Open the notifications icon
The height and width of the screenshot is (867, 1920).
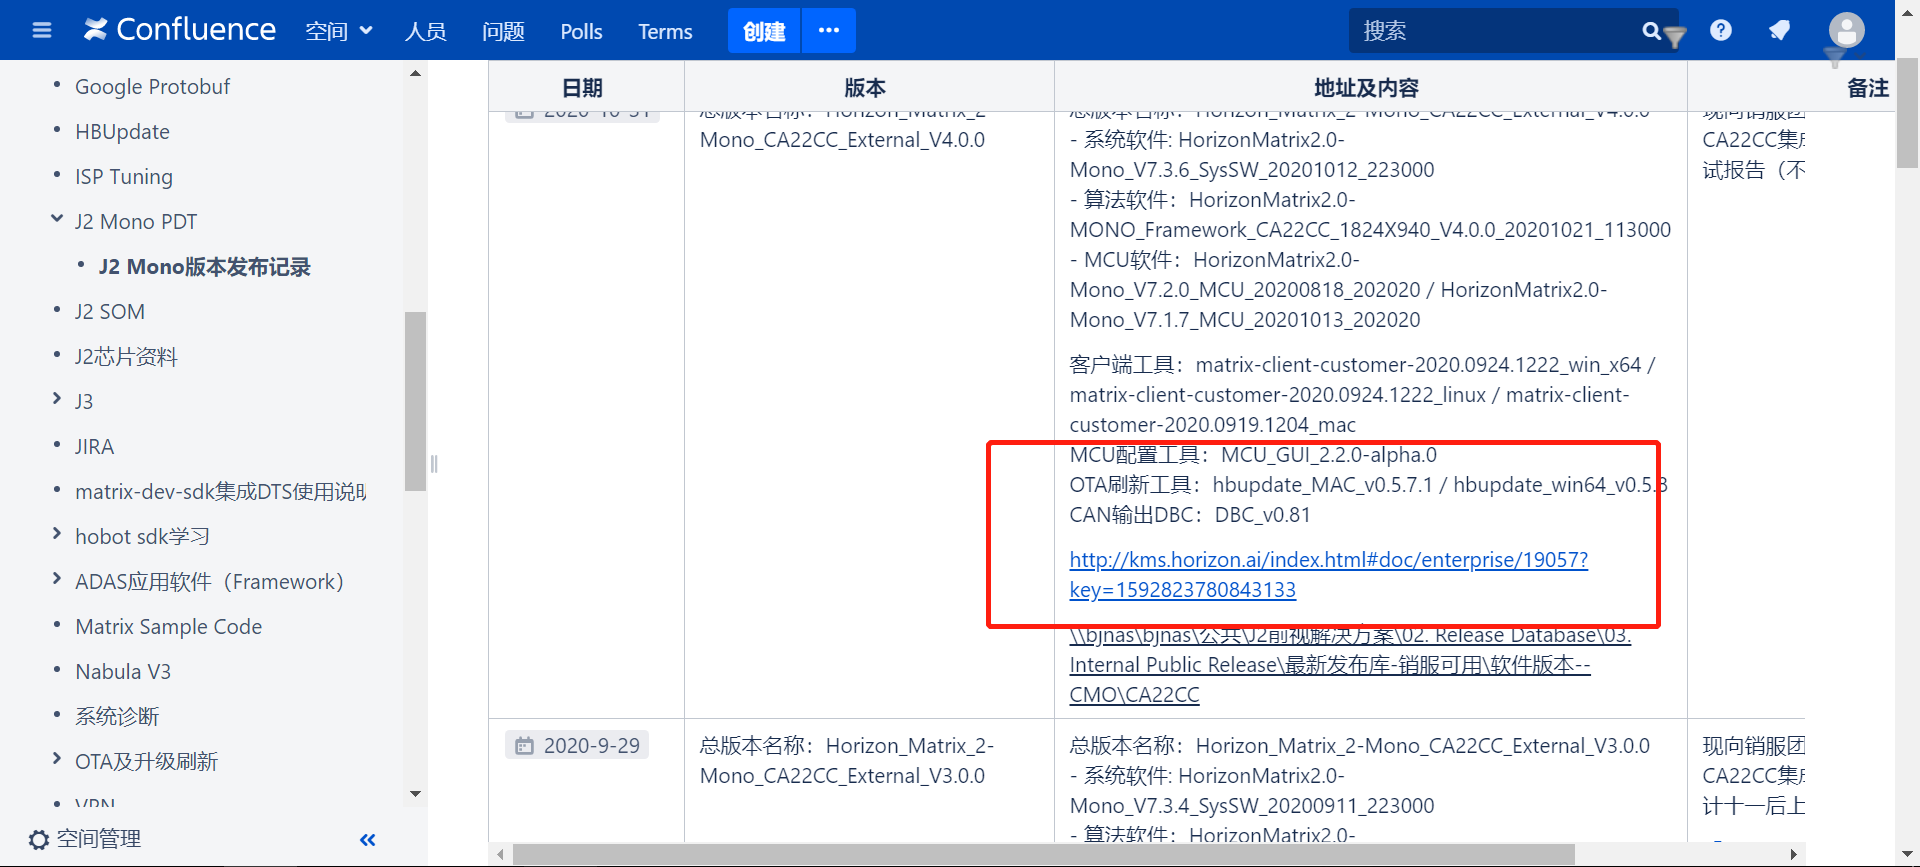[x=1779, y=30]
